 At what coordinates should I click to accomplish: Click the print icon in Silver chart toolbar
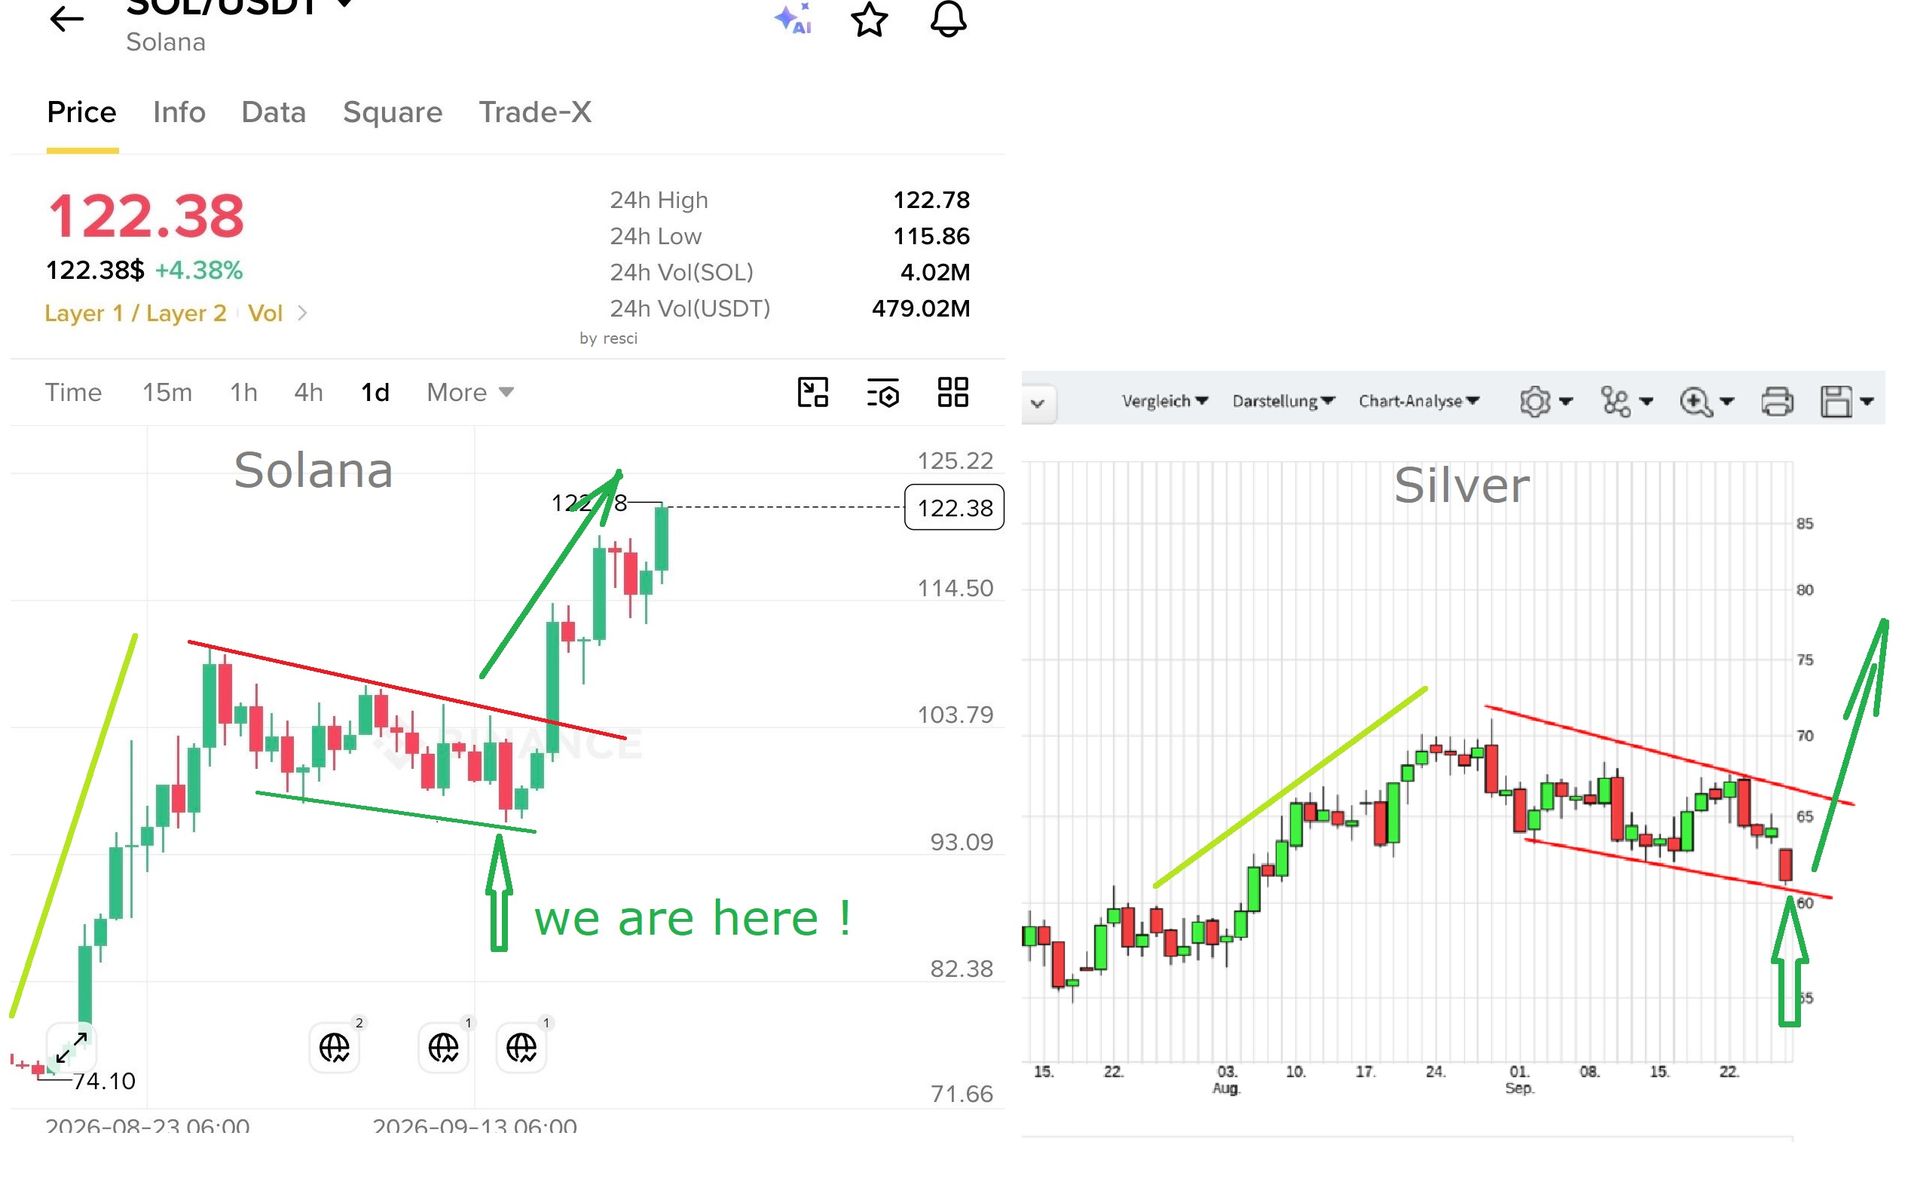(x=1777, y=401)
